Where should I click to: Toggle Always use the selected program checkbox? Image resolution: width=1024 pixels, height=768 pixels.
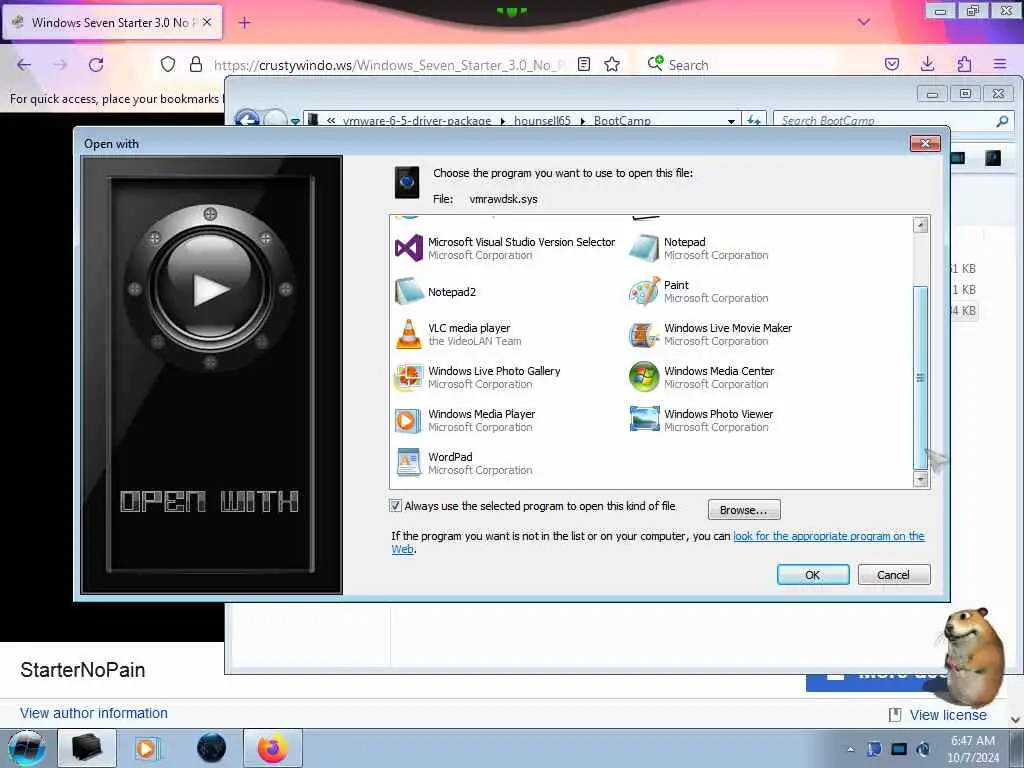pos(395,506)
